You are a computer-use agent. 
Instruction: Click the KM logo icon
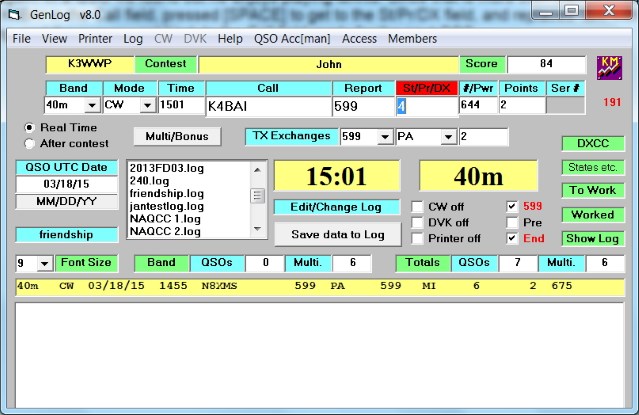(x=608, y=65)
